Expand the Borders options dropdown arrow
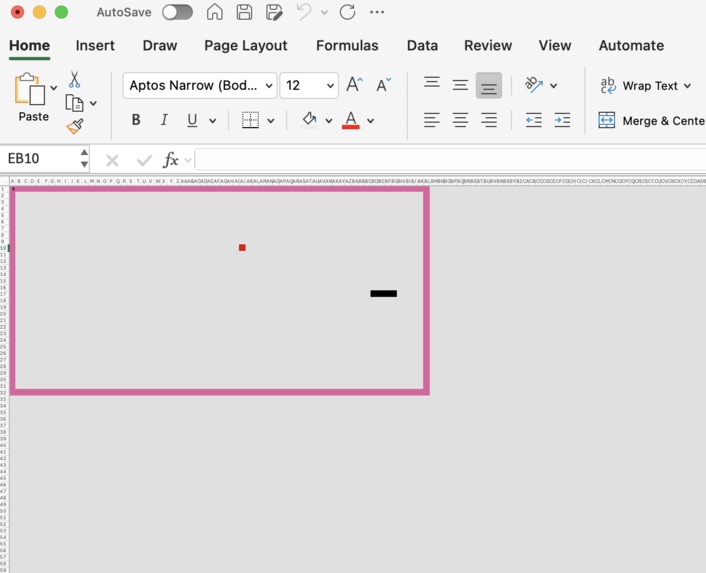Viewport: 706px width, 573px height. tap(271, 121)
